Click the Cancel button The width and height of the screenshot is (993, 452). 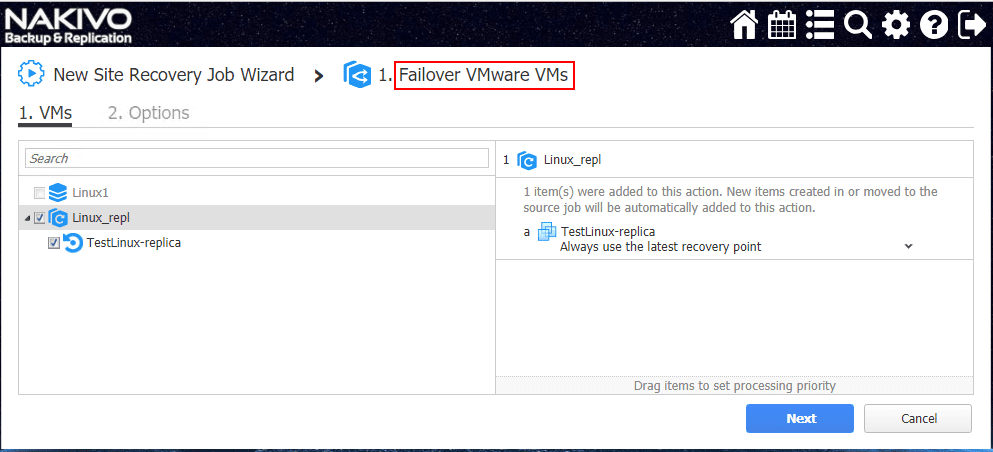917,418
